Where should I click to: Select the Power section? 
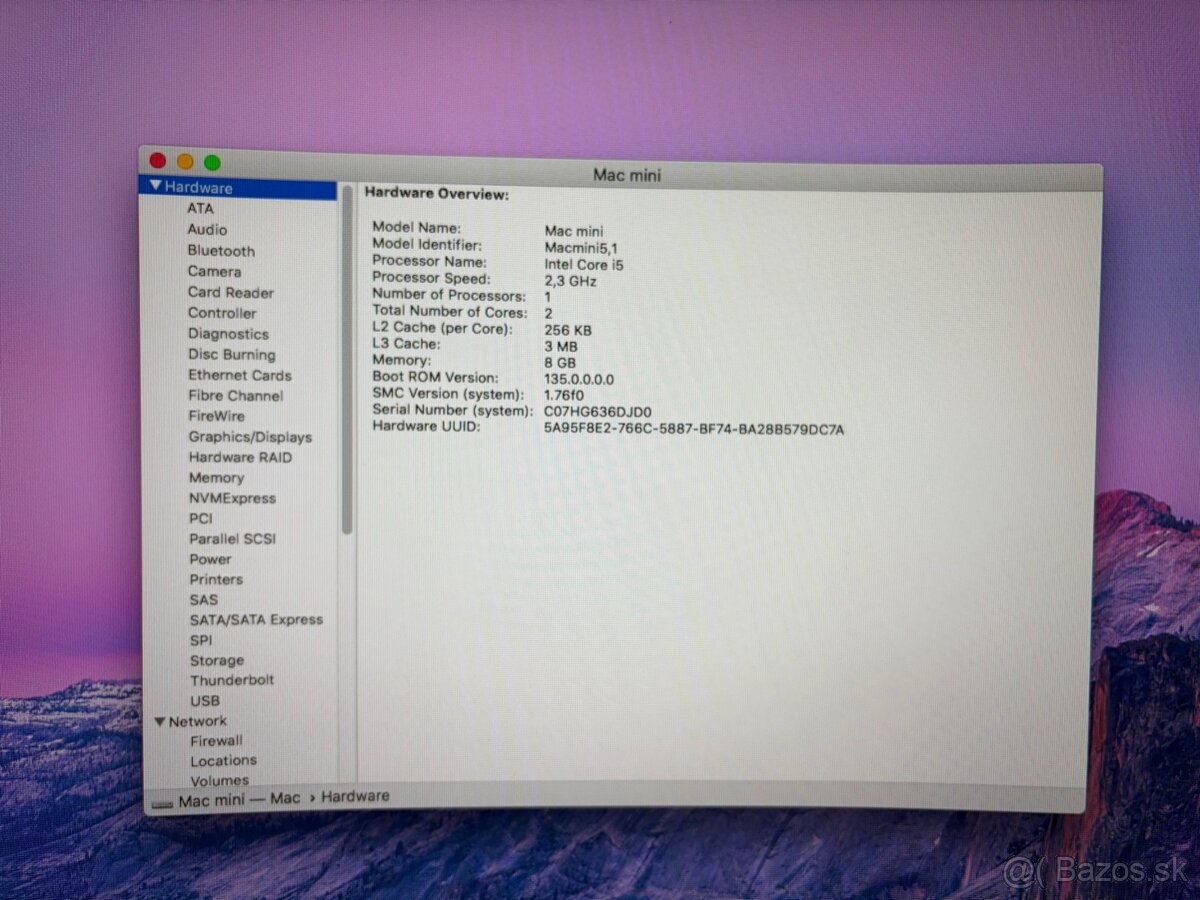(x=210, y=559)
